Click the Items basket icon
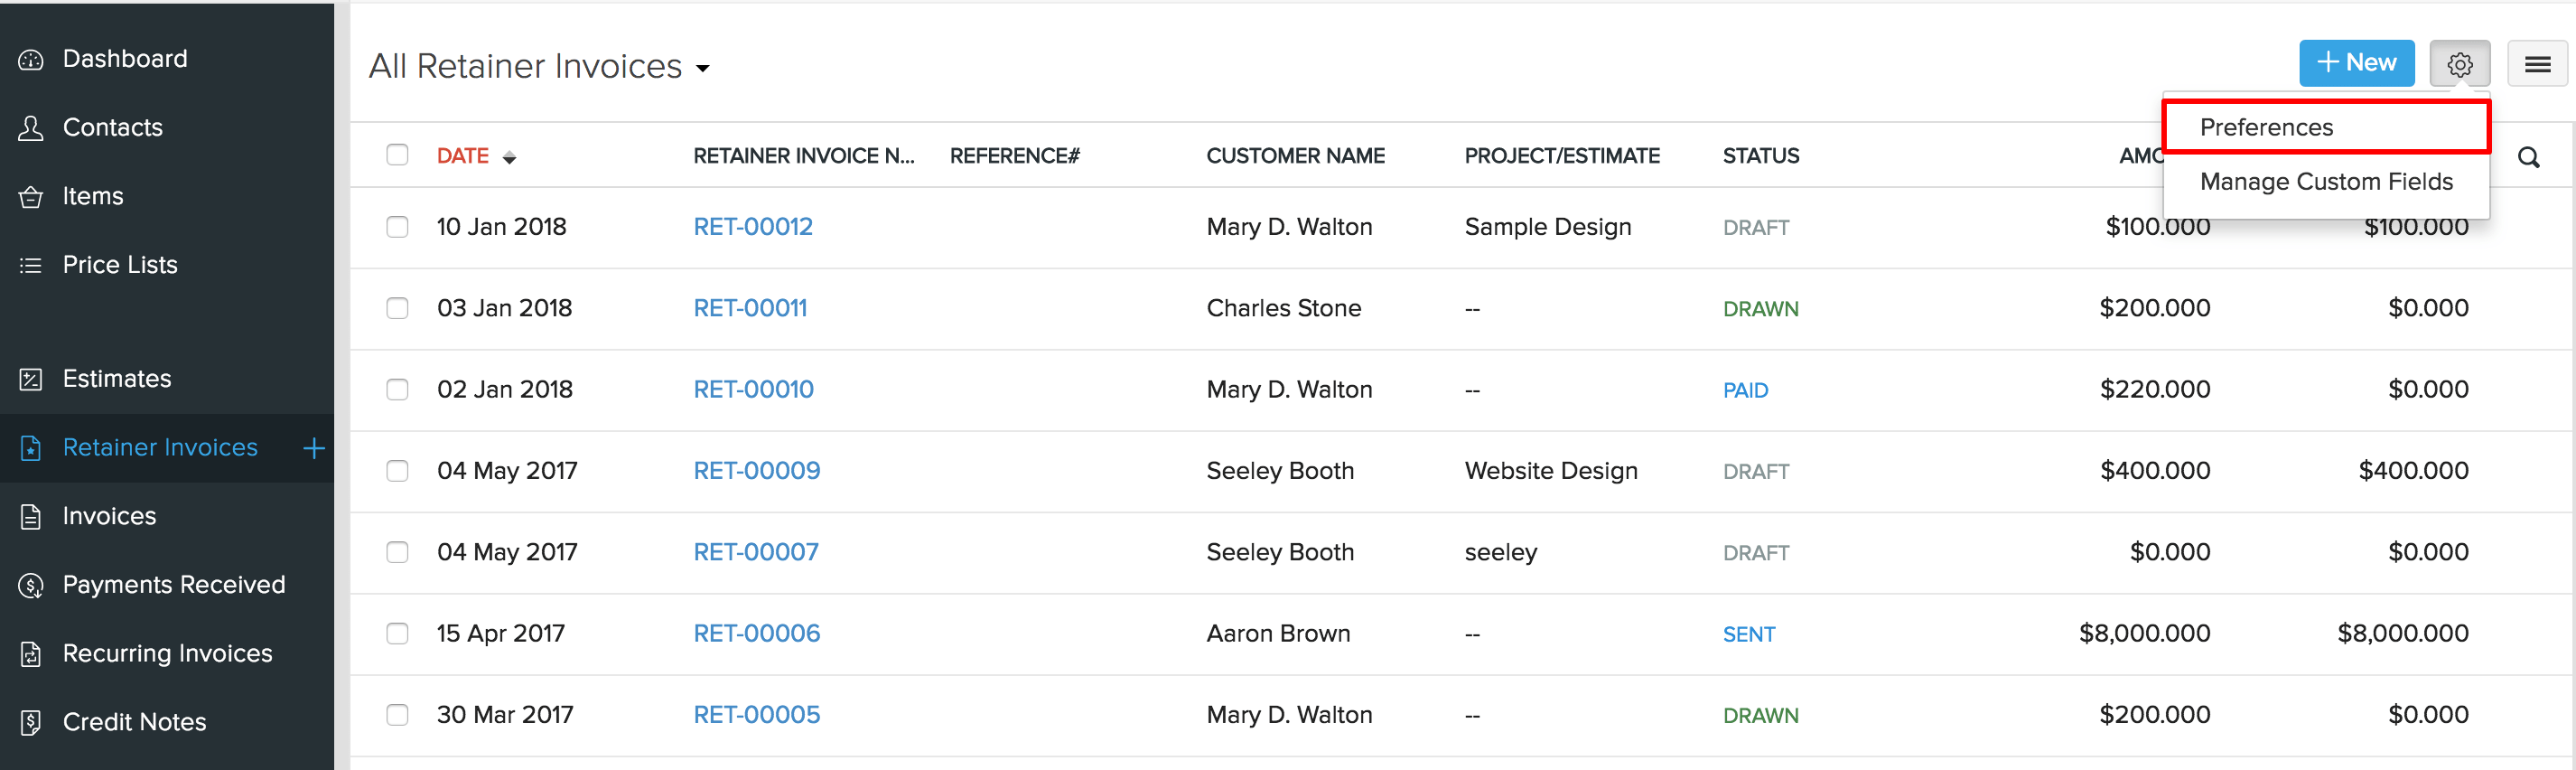The image size is (2576, 770). point(31,197)
